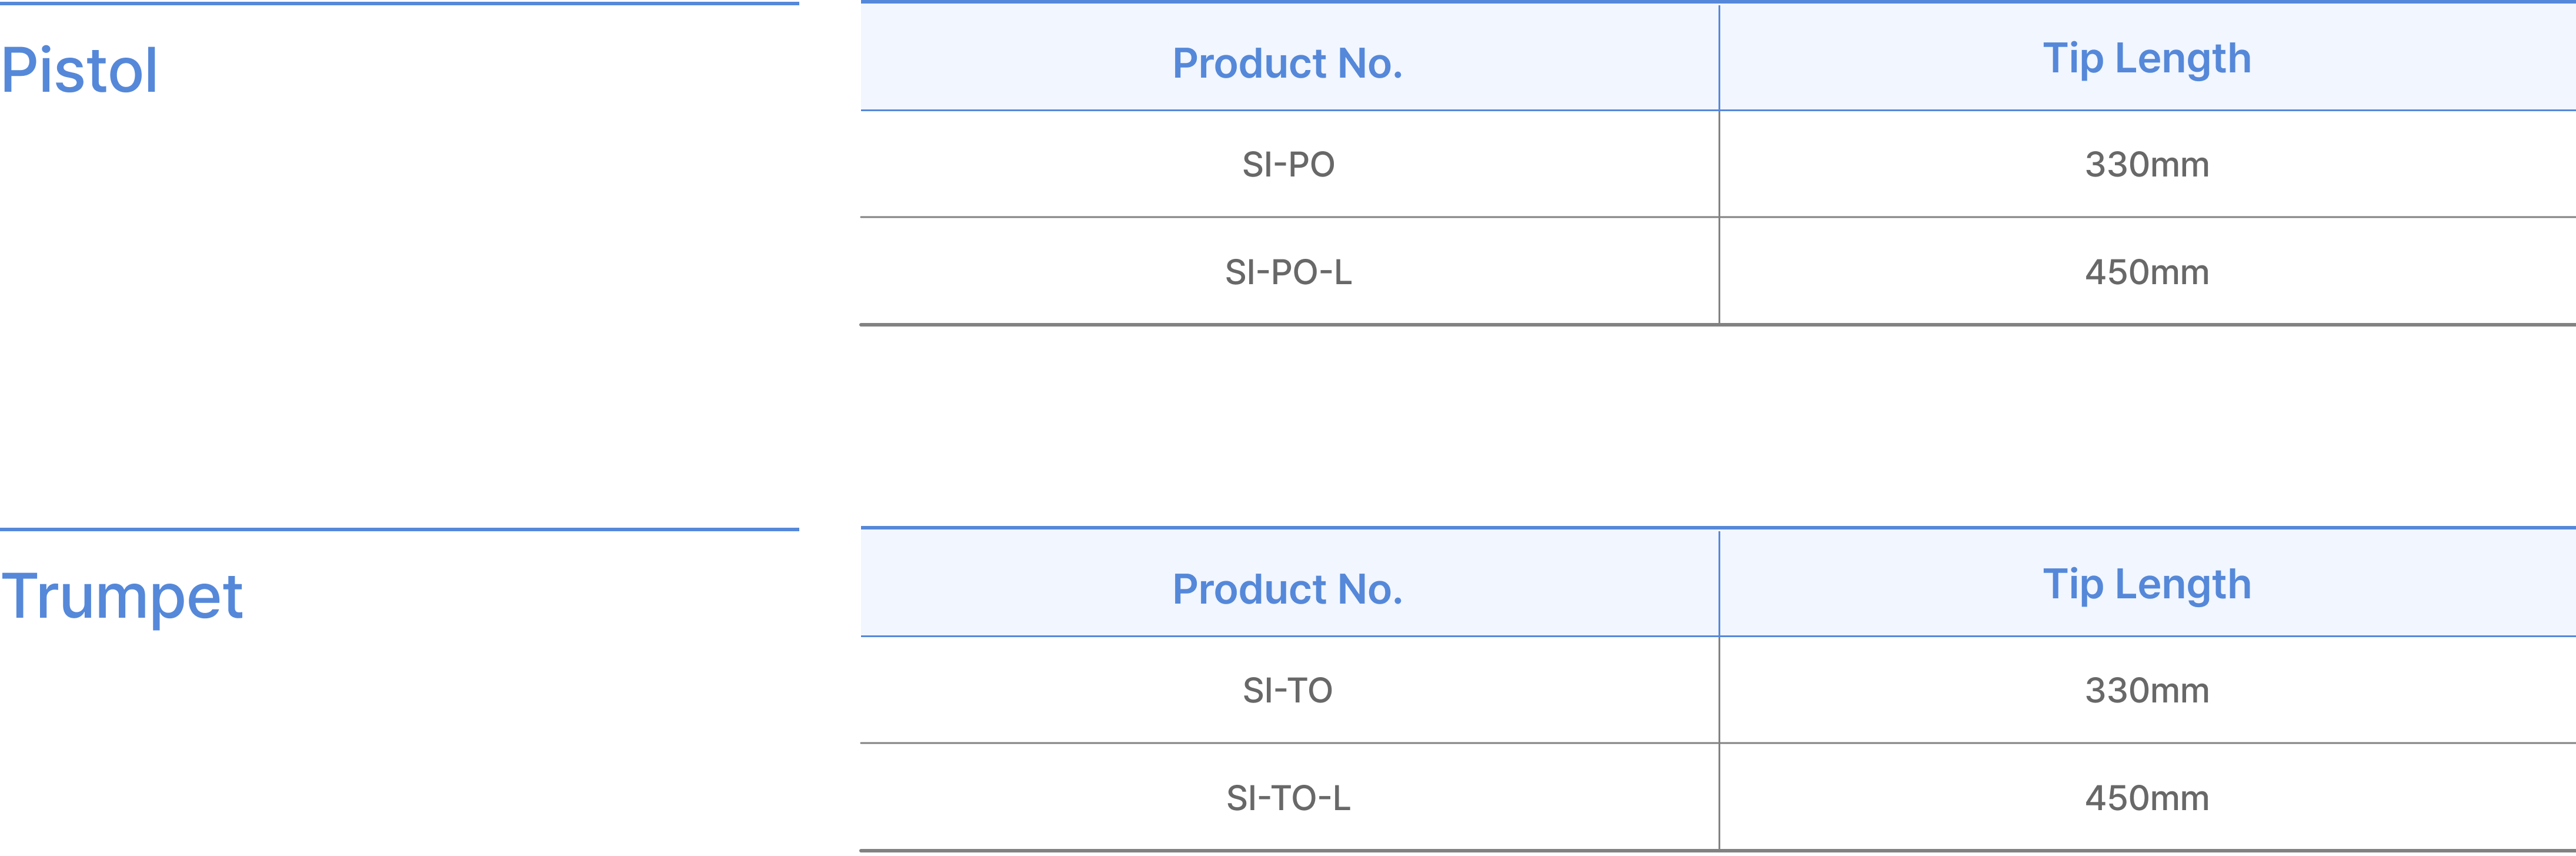Click the 330mm tip length for SI-TO
The image size is (2576, 856).
pos(2146,690)
